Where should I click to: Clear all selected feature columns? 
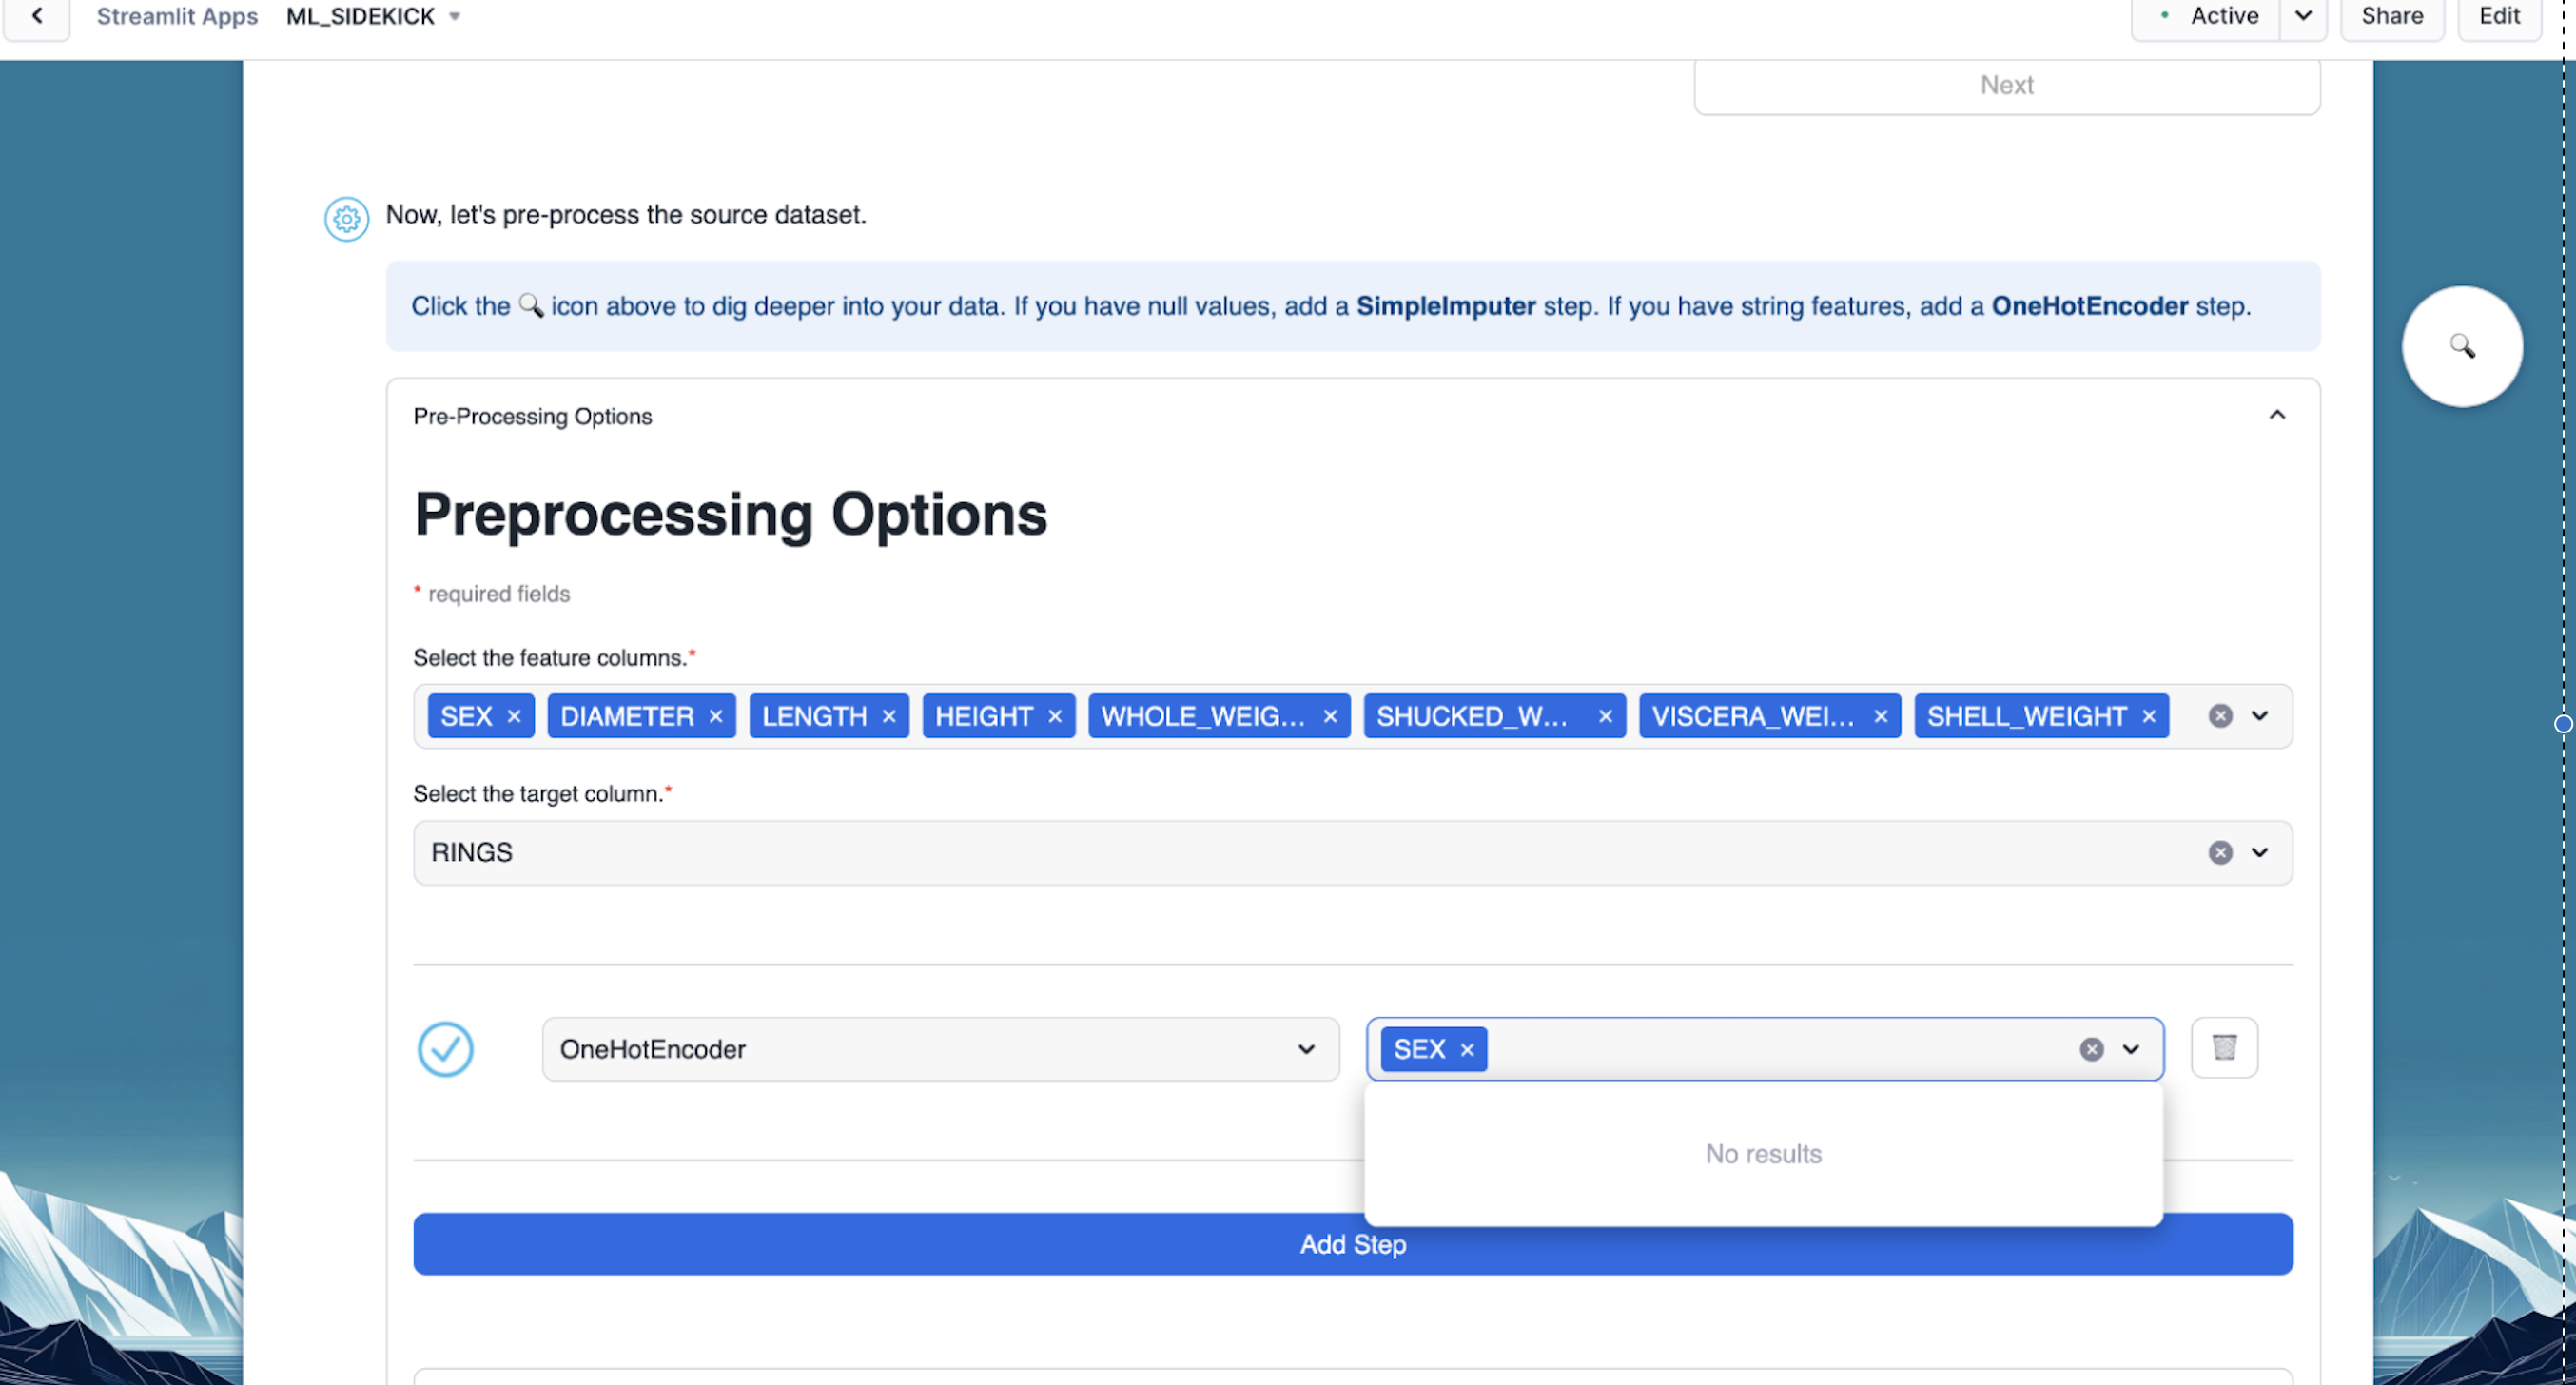coord(2220,716)
